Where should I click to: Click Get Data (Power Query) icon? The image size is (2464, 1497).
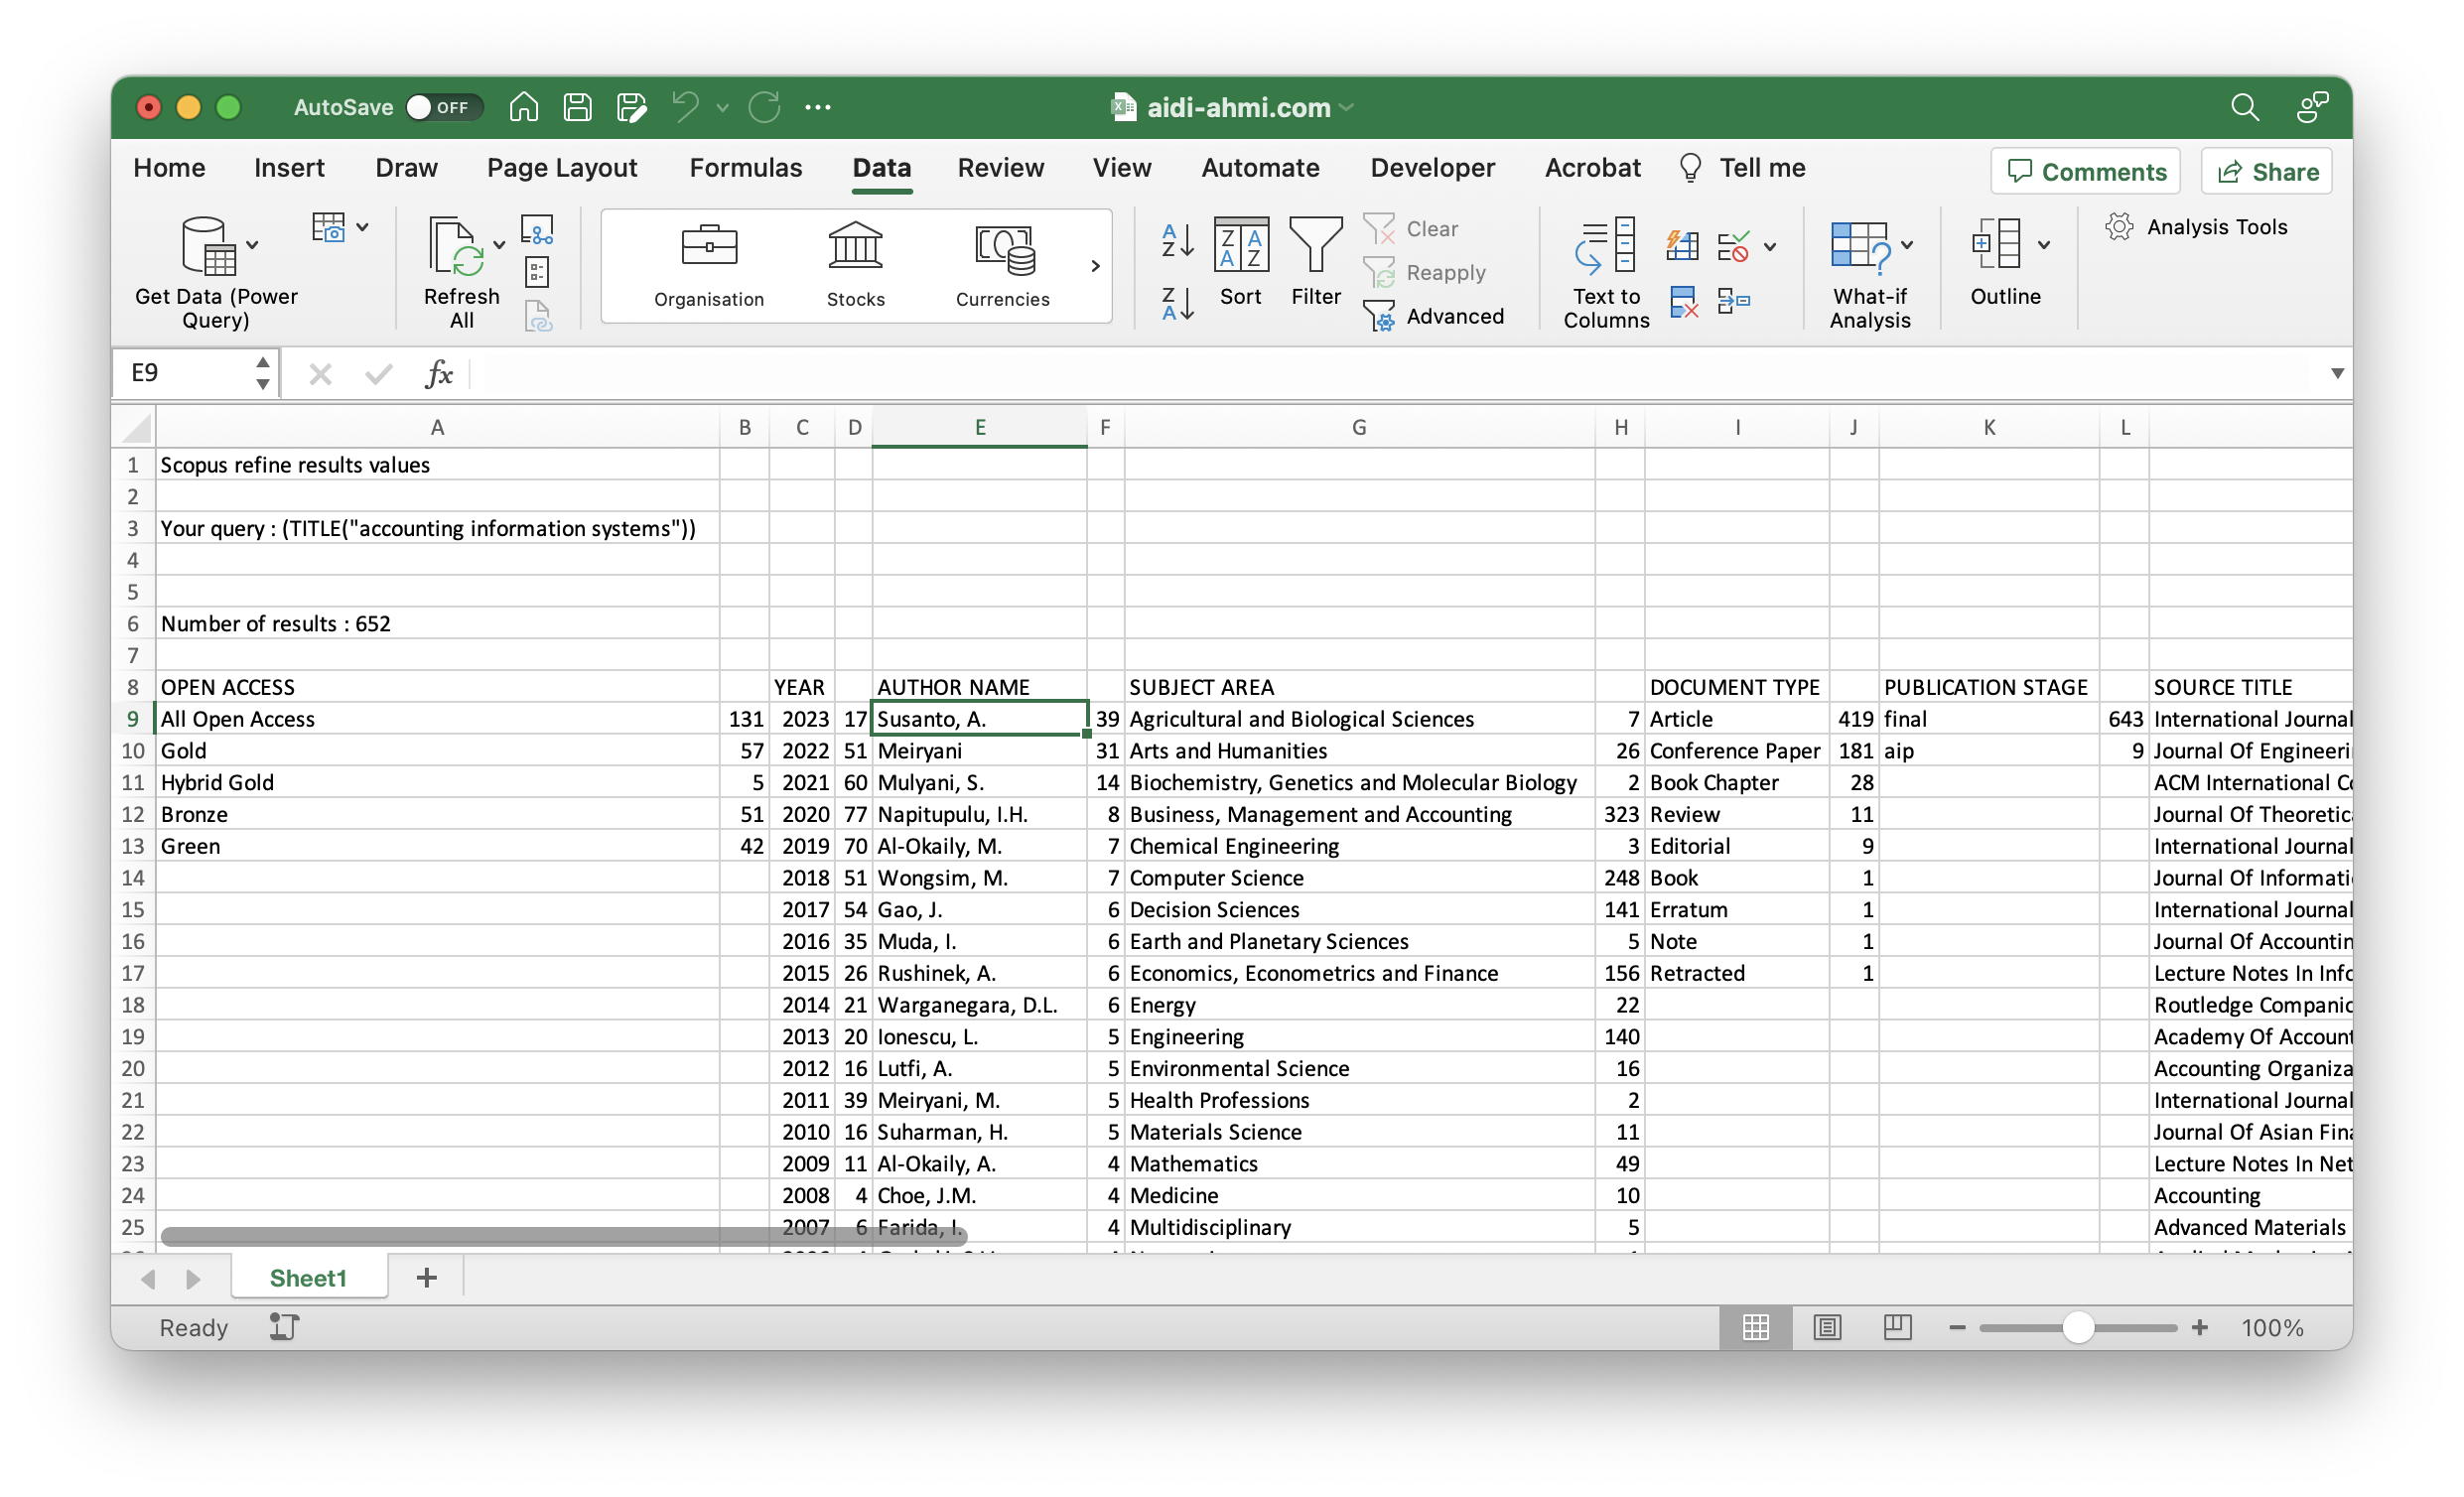point(208,246)
